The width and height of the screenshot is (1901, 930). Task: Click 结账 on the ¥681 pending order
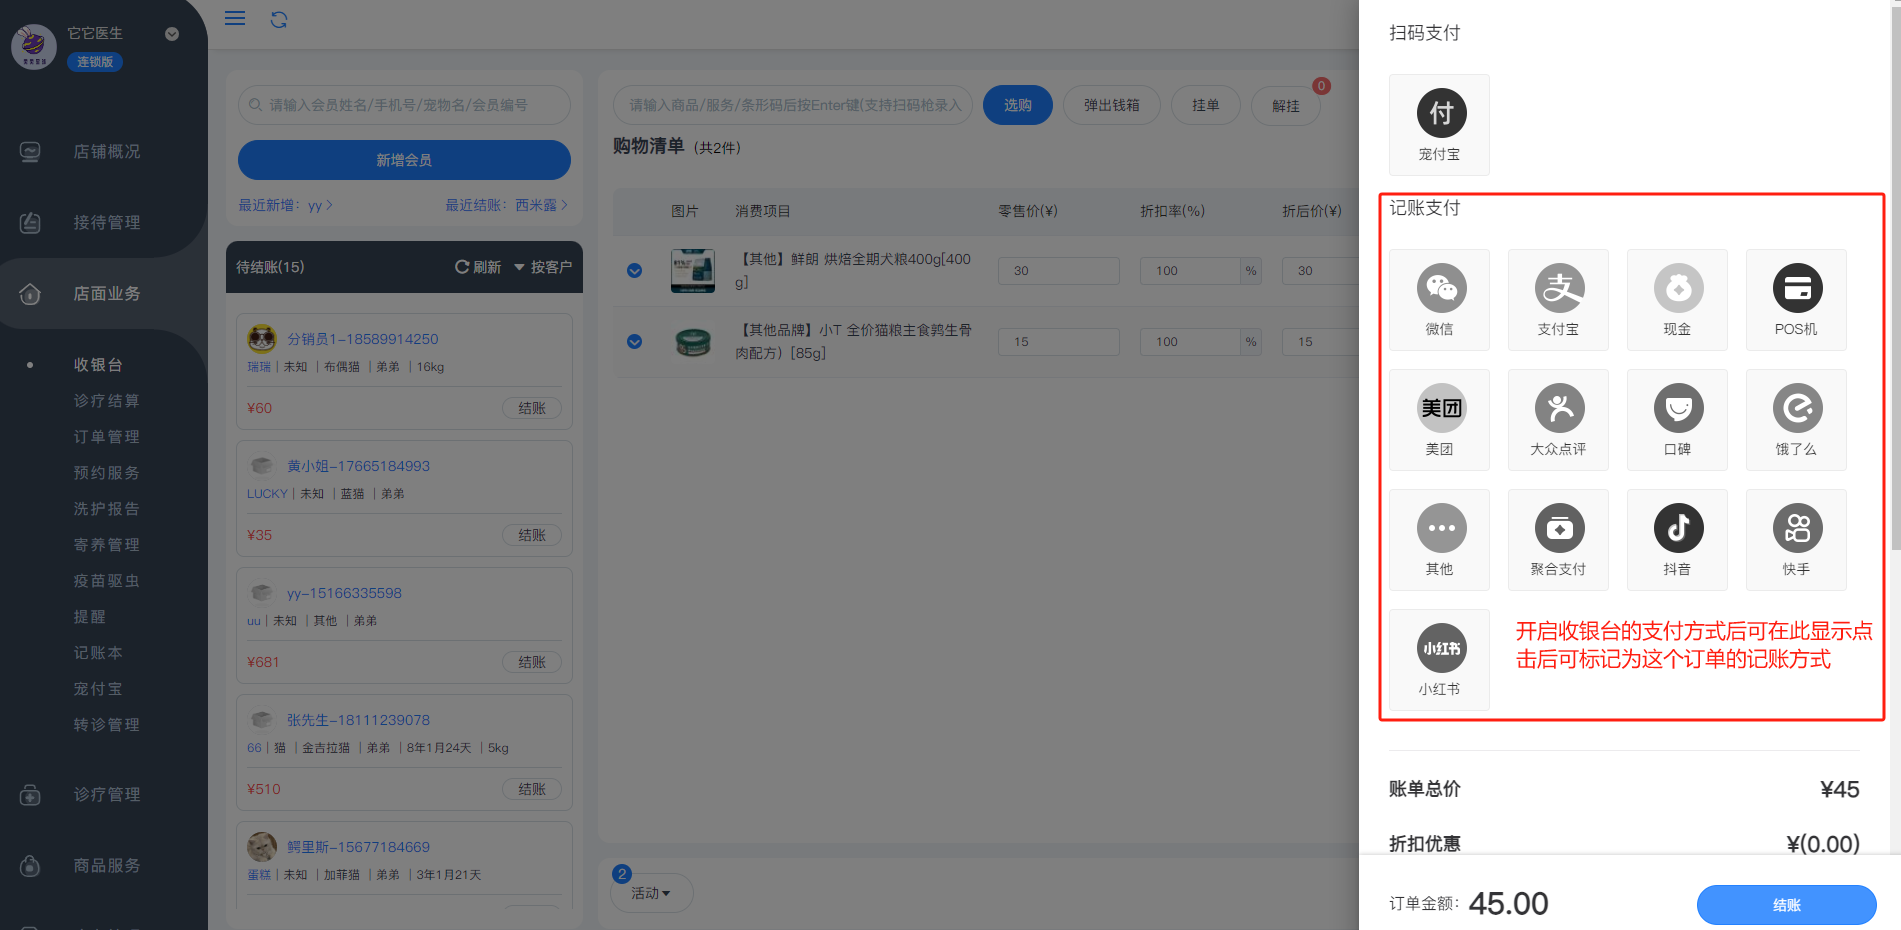pos(532,662)
